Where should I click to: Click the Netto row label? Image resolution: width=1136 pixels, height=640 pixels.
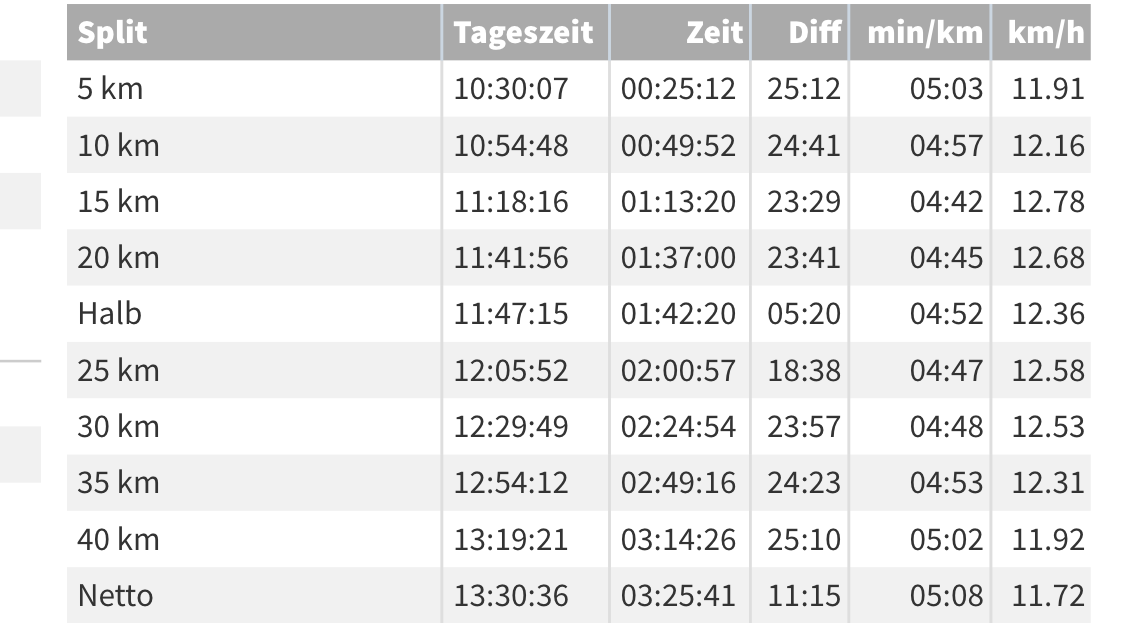[x=116, y=596]
